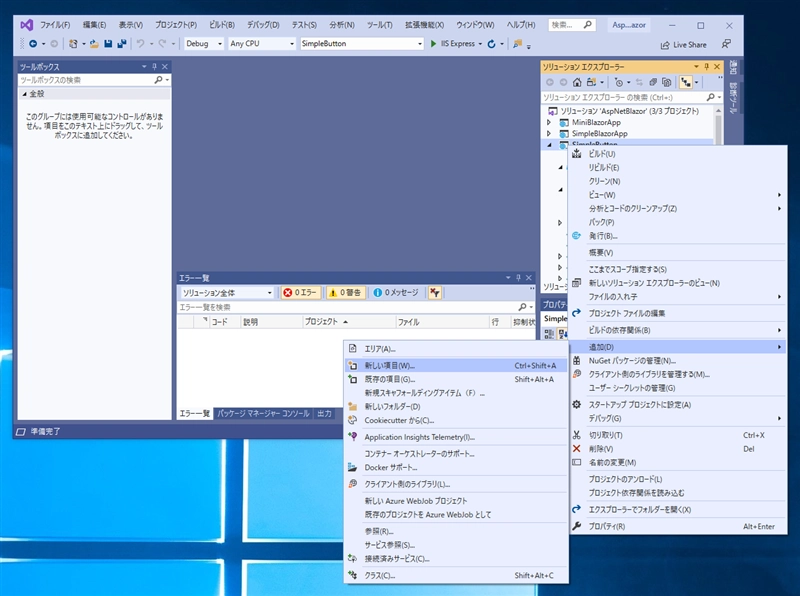Toggle the 0 エラー errors filter
Image resolution: width=800 pixels, height=596 pixels.
[301, 292]
